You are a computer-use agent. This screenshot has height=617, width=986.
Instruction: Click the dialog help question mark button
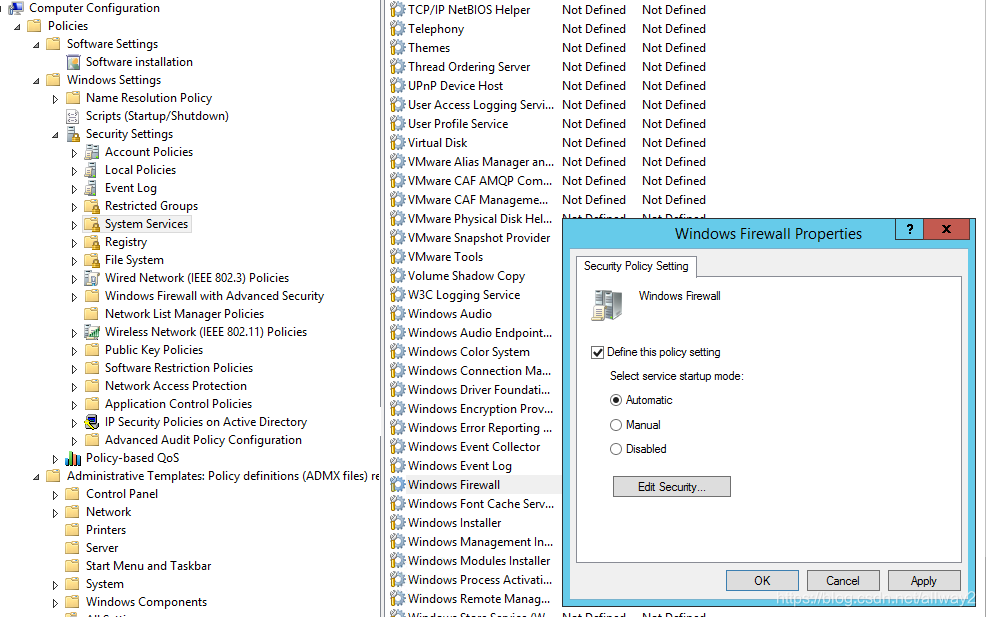[909, 230]
